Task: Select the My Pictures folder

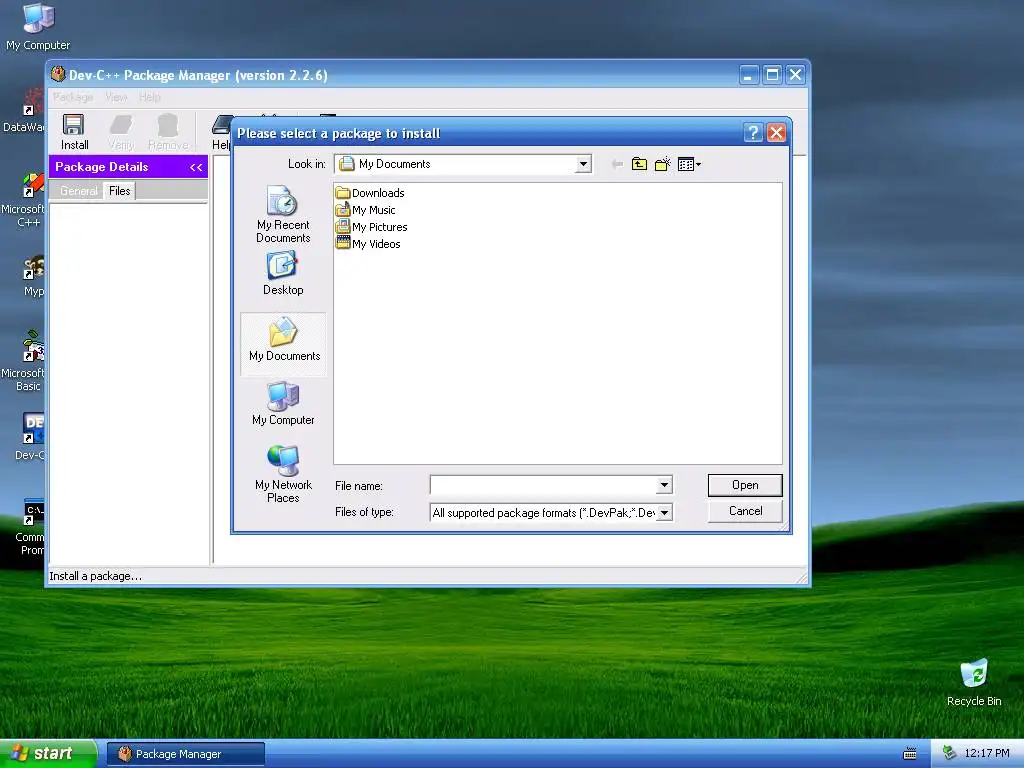Action: pos(371,227)
